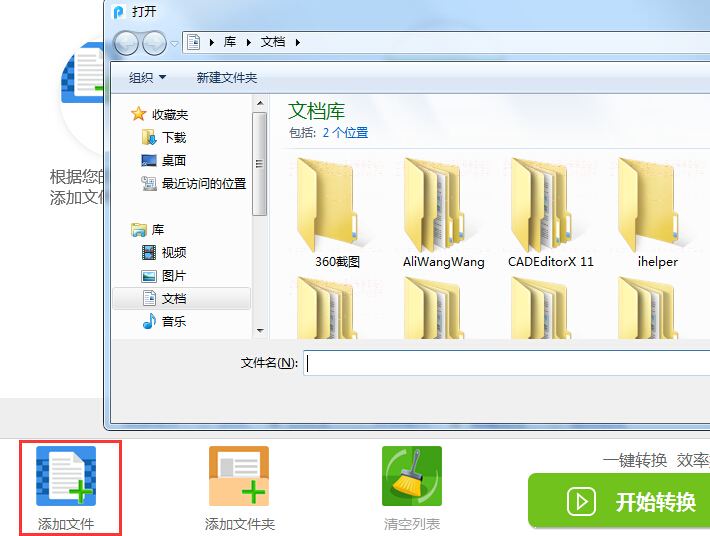
Task: Select the CADEditorX 11 folder
Action: 550,213
